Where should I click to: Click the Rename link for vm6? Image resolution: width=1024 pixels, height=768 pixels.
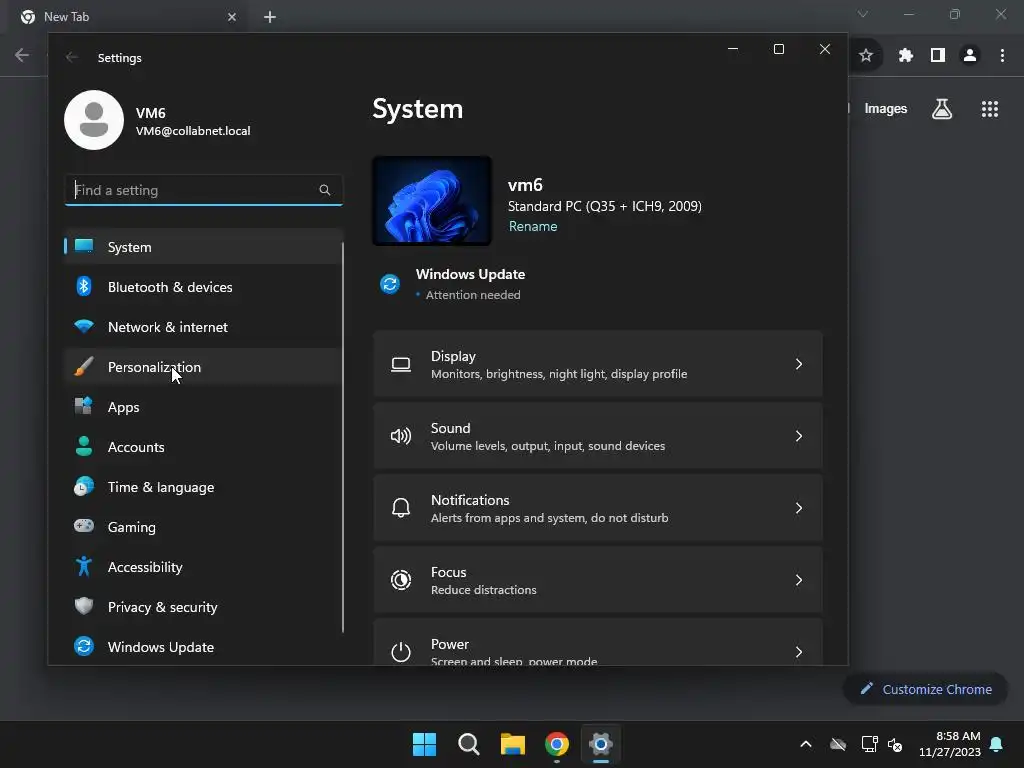[533, 227]
